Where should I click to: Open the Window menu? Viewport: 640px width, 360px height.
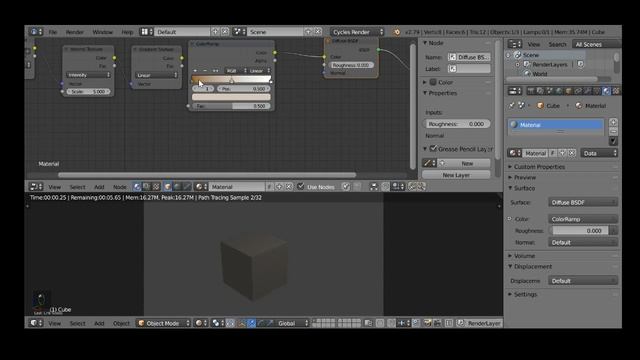(x=102, y=32)
